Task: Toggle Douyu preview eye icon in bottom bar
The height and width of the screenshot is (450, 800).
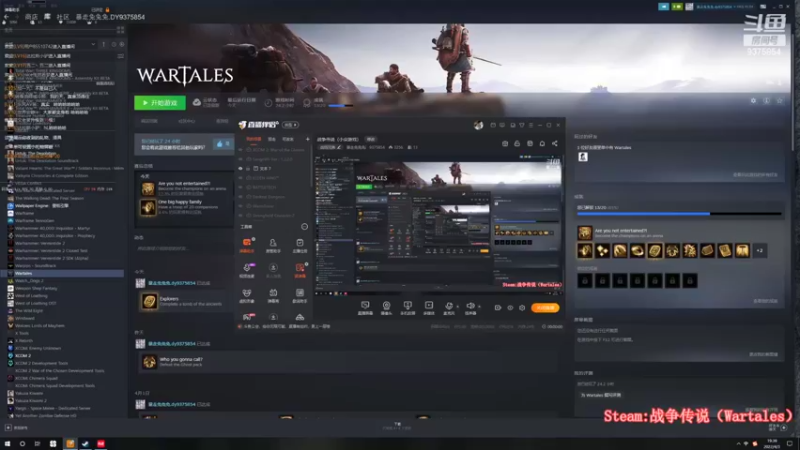Action: tap(510, 308)
